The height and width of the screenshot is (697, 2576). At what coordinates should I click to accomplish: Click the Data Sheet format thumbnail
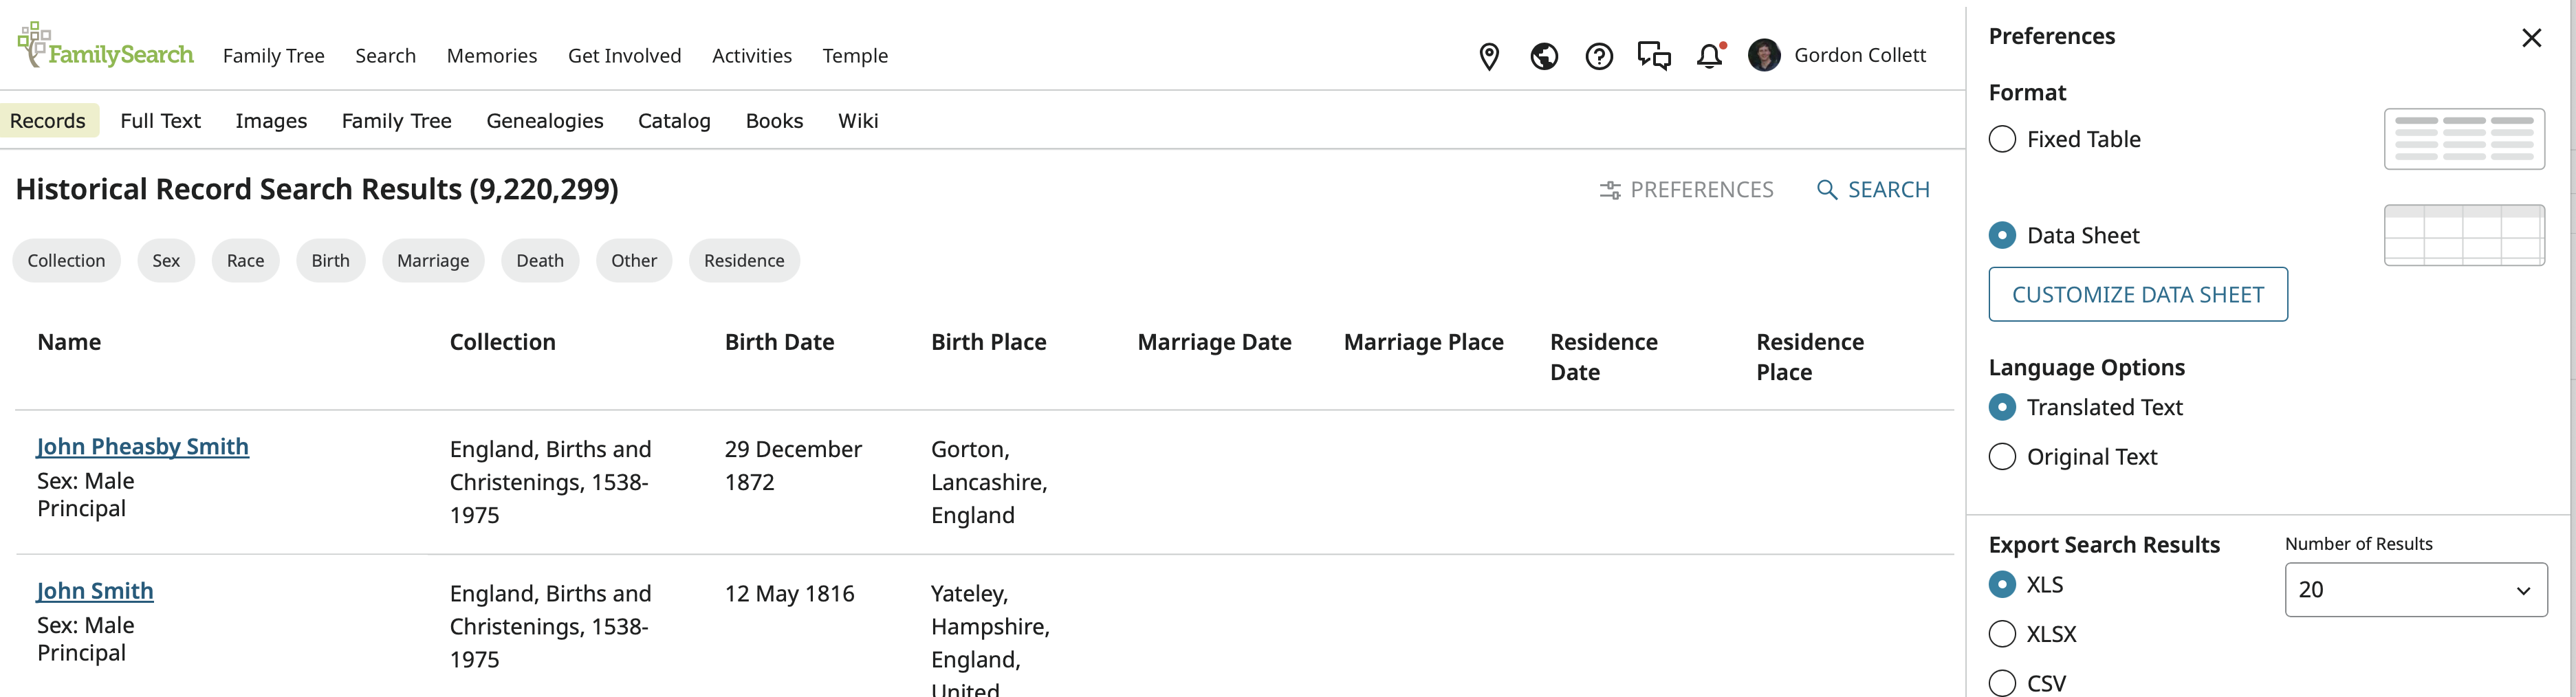2463,236
